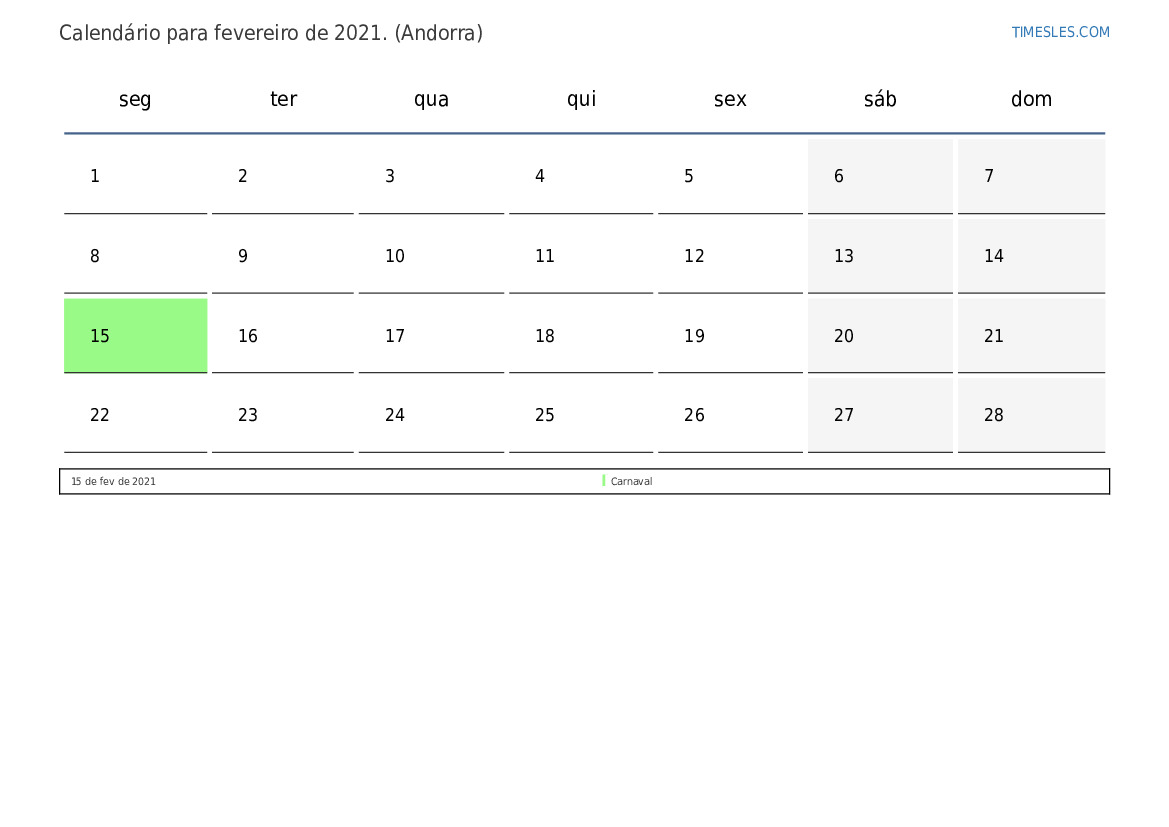Select Saturday day 27
This screenshot has height=827, width=1169.
[880, 415]
